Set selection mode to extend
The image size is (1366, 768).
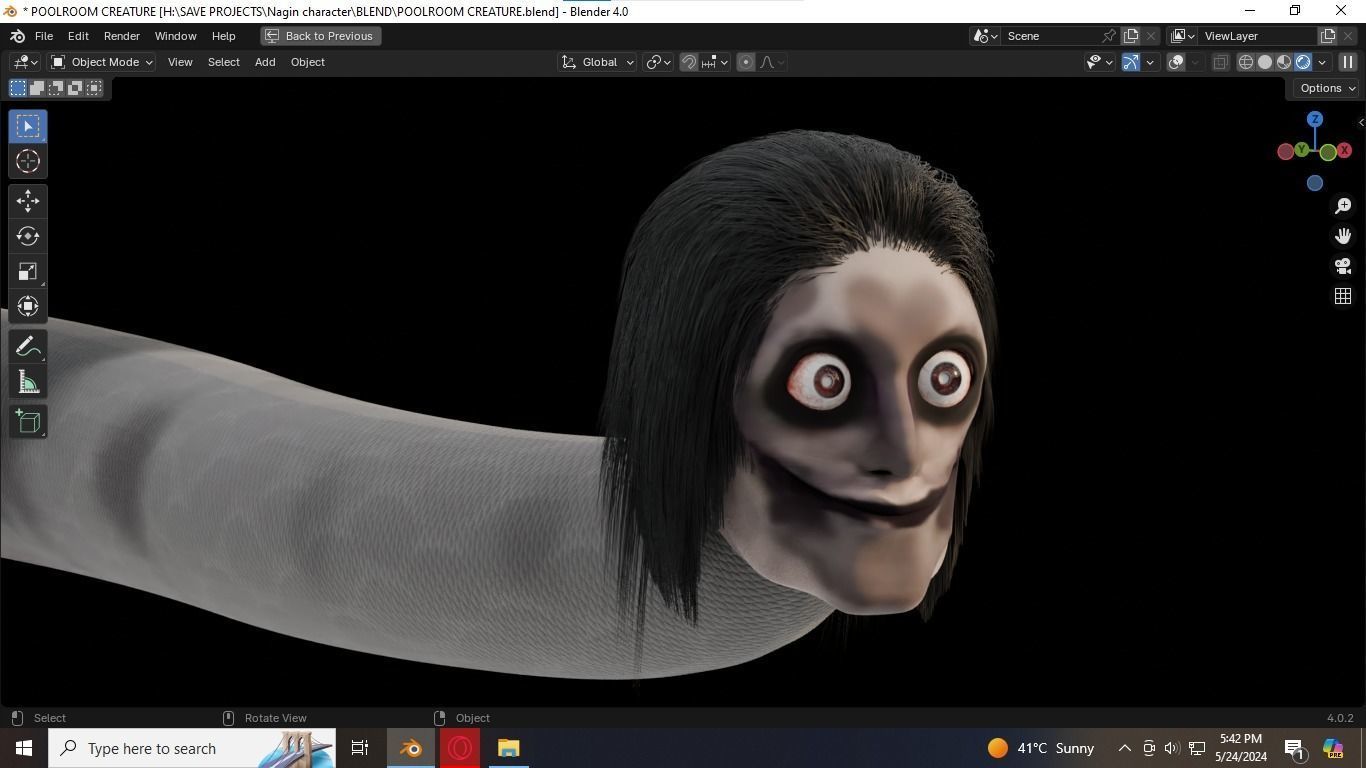coord(37,88)
